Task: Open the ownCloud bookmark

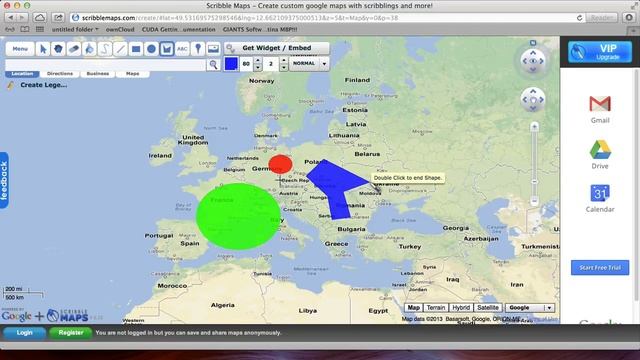Action: pyautogui.click(x=120, y=29)
